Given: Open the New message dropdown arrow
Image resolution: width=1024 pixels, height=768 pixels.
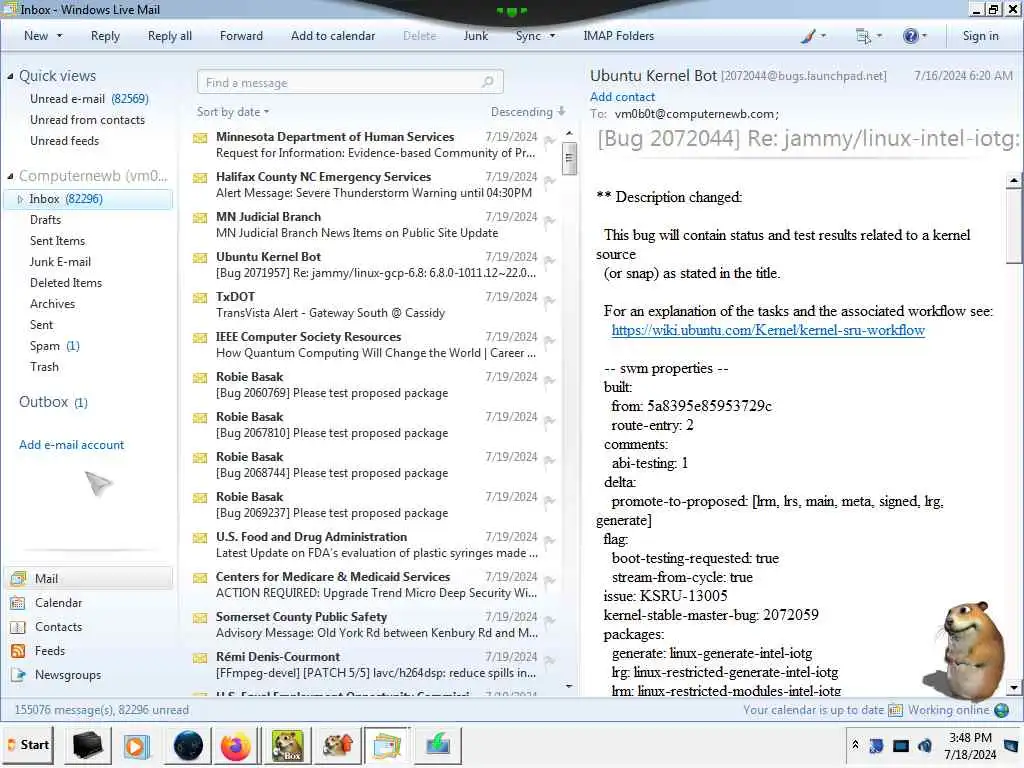Looking at the screenshot, I should 59,36.
